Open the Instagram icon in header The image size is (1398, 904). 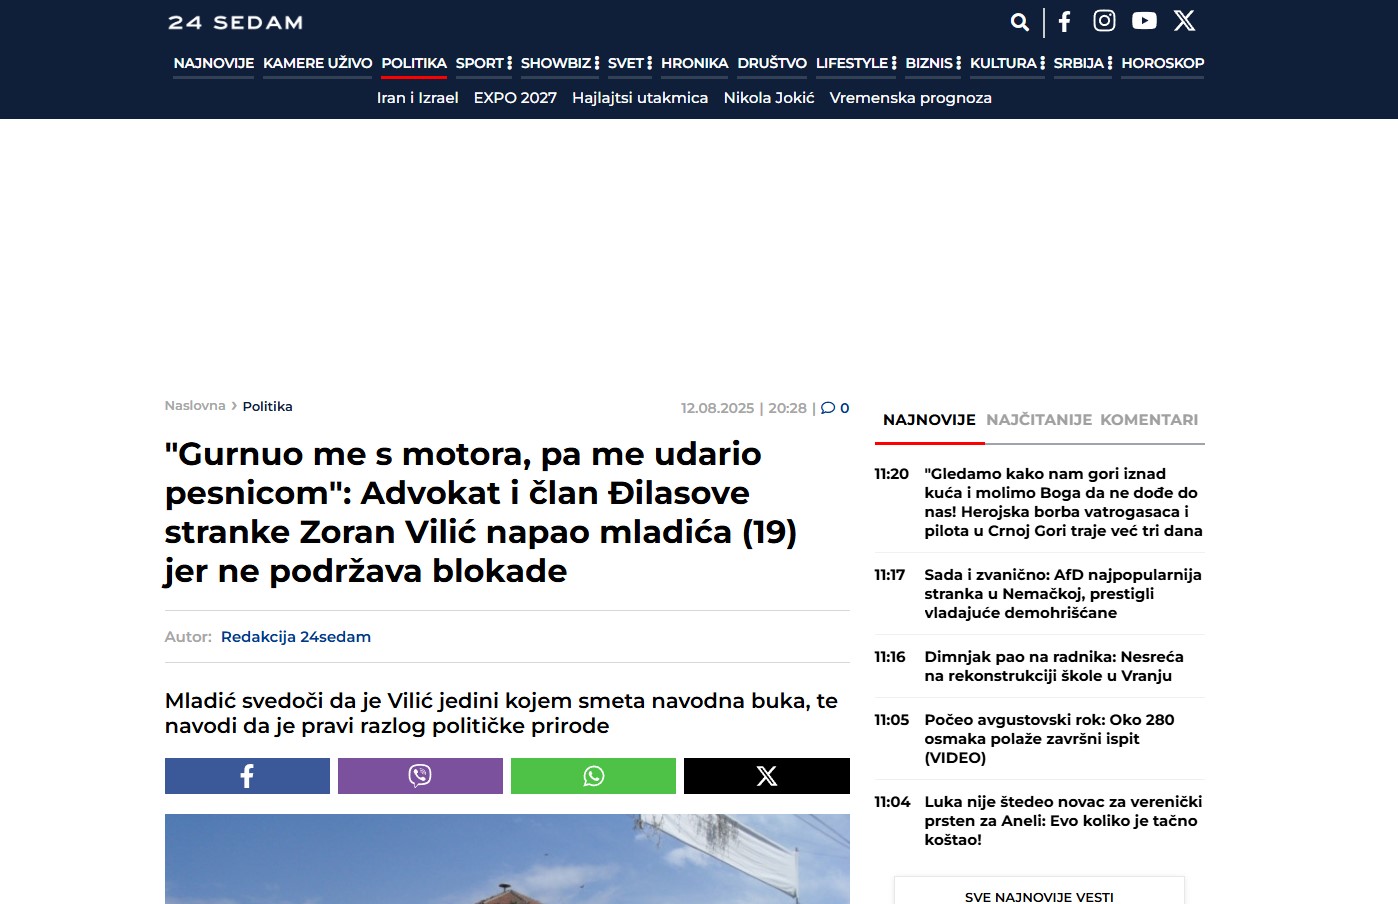(1104, 21)
